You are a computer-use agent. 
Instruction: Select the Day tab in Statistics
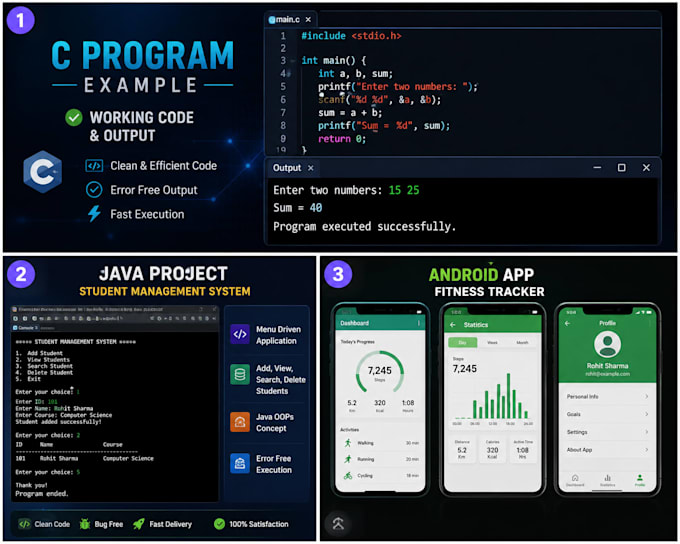(x=462, y=342)
